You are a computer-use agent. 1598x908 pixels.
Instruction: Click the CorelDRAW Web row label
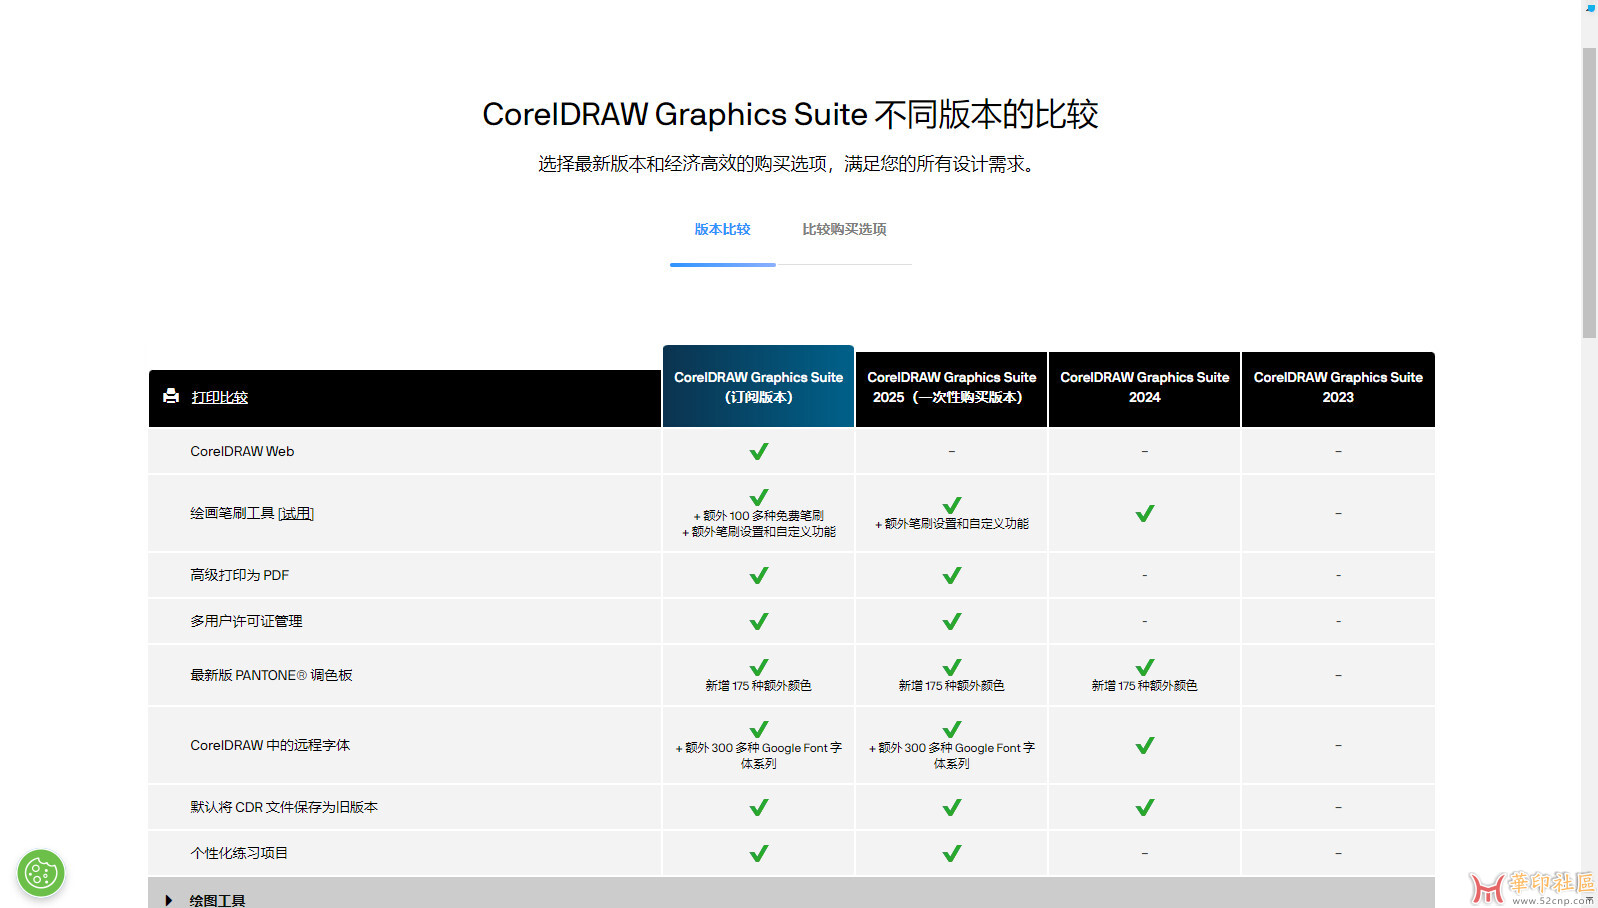[242, 451]
